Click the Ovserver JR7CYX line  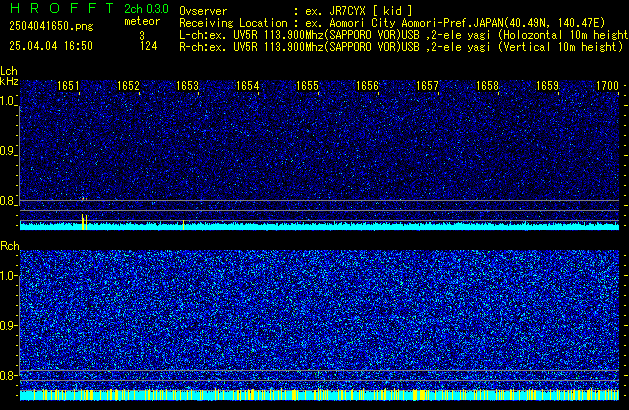click(296, 11)
